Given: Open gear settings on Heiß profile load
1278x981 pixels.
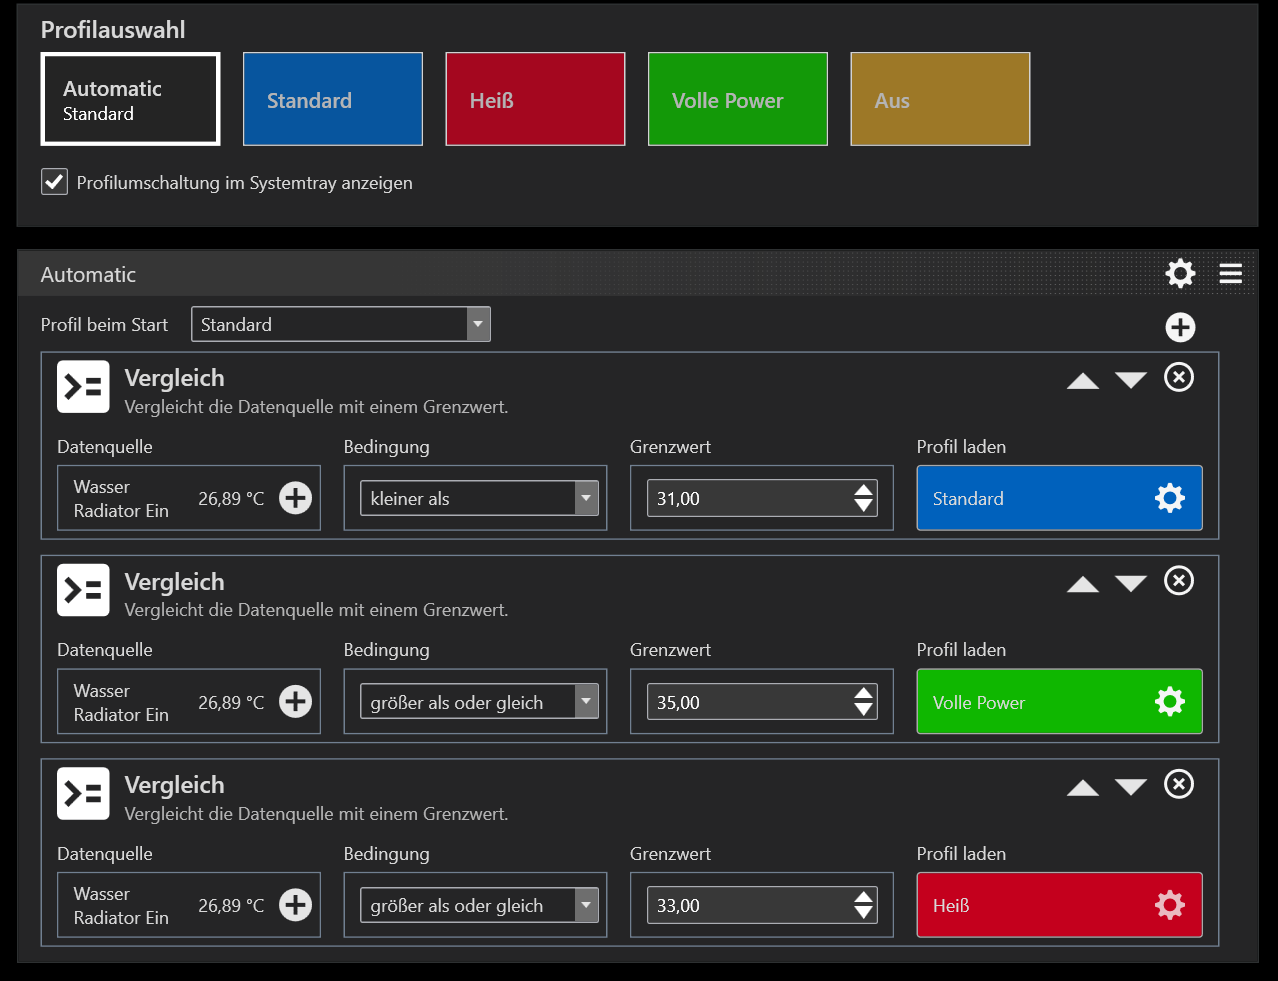Looking at the screenshot, I should 1169,905.
